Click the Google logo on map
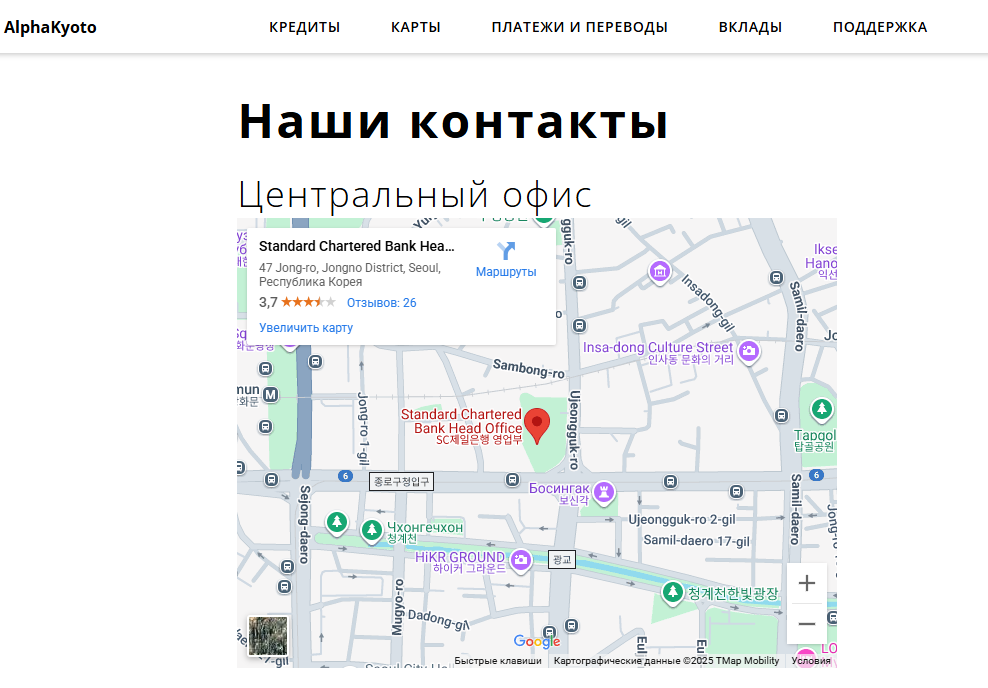 click(537, 641)
